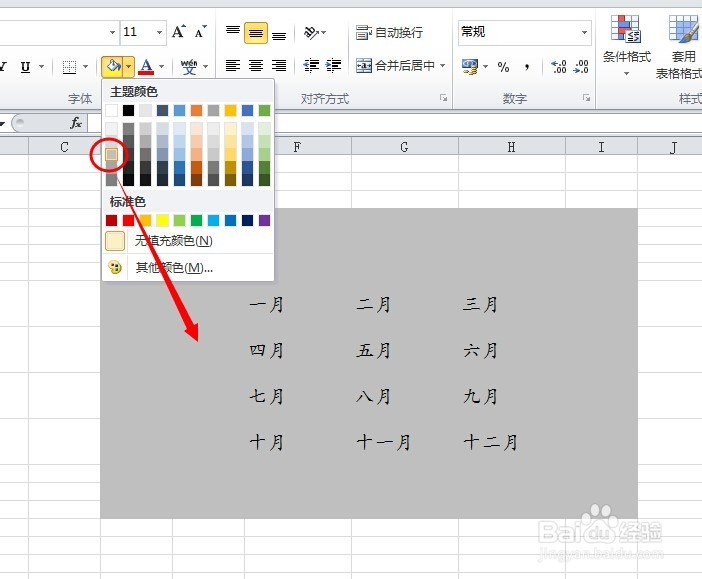Open the fill color dropdown arrow
Viewport: 702px width, 579px height.
pos(129,67)
